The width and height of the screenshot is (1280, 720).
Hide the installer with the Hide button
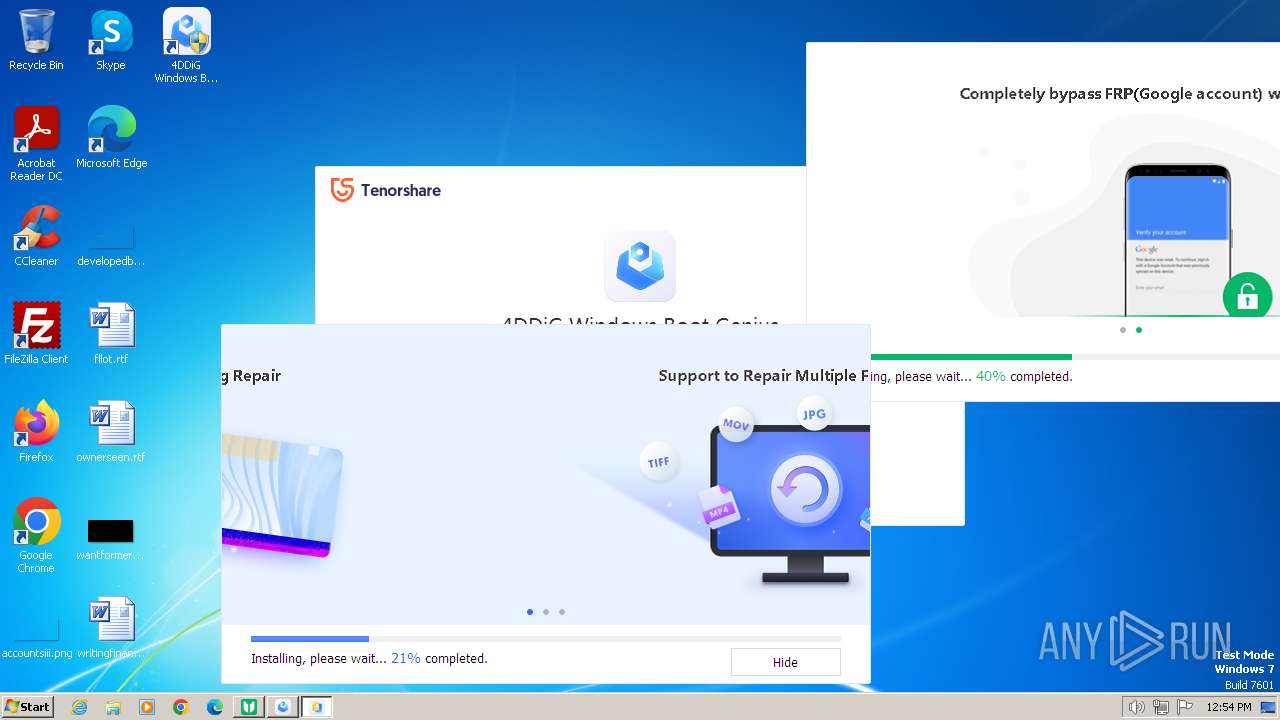(x=785, y=662)
